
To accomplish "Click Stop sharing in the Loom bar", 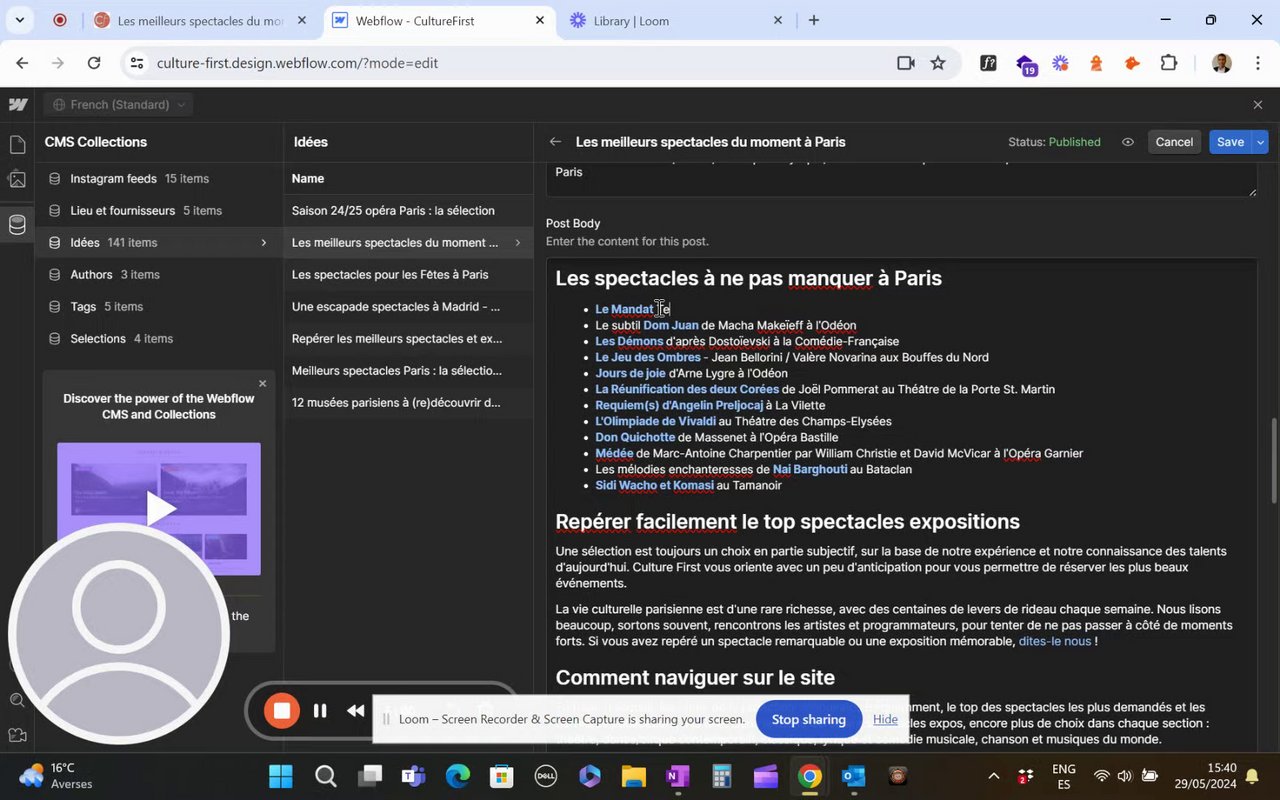I will tap(809, 719).
